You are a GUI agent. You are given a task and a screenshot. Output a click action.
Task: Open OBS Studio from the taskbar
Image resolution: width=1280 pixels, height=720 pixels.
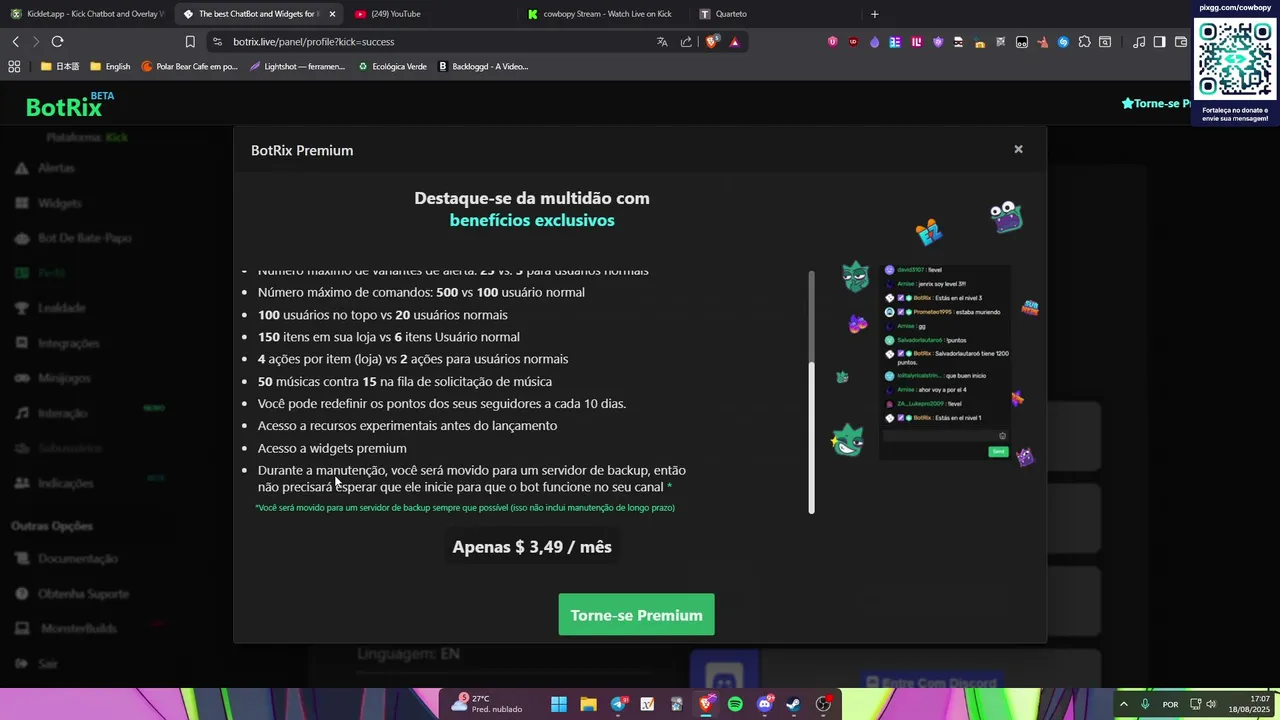pyautogui.click(x=823, y=704)
